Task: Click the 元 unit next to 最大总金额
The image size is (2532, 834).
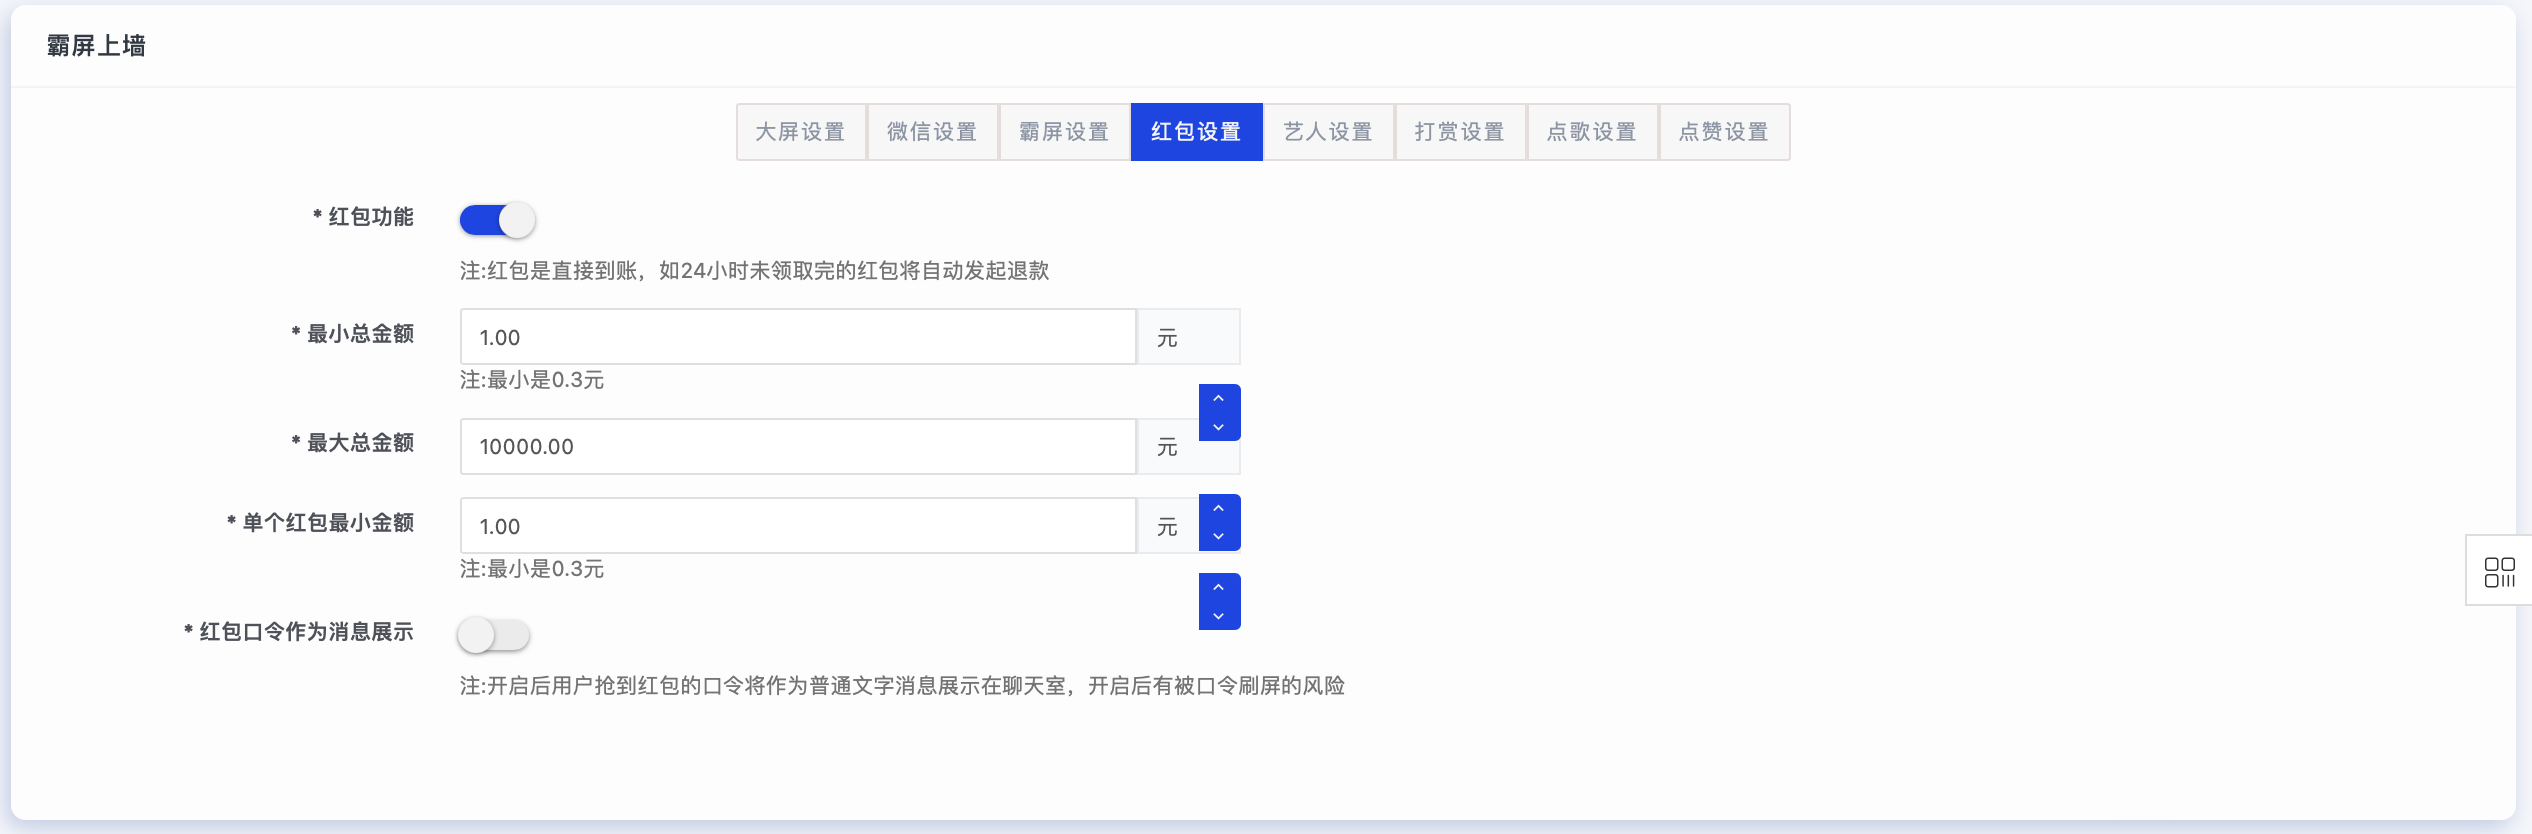Action: [1168, 447]
